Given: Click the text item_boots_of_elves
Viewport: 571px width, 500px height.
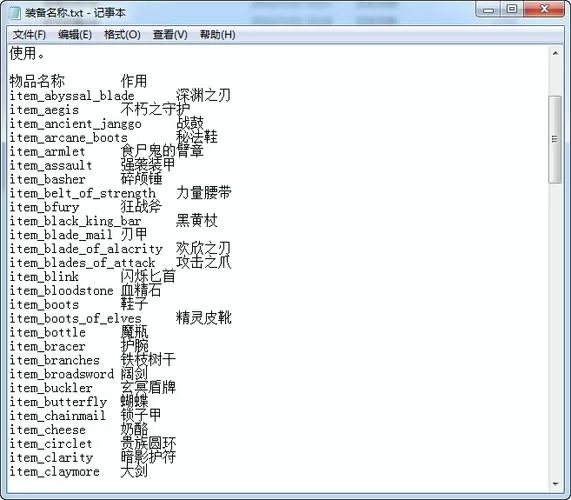Looking at the screenshot, I should tap(75, 319).
